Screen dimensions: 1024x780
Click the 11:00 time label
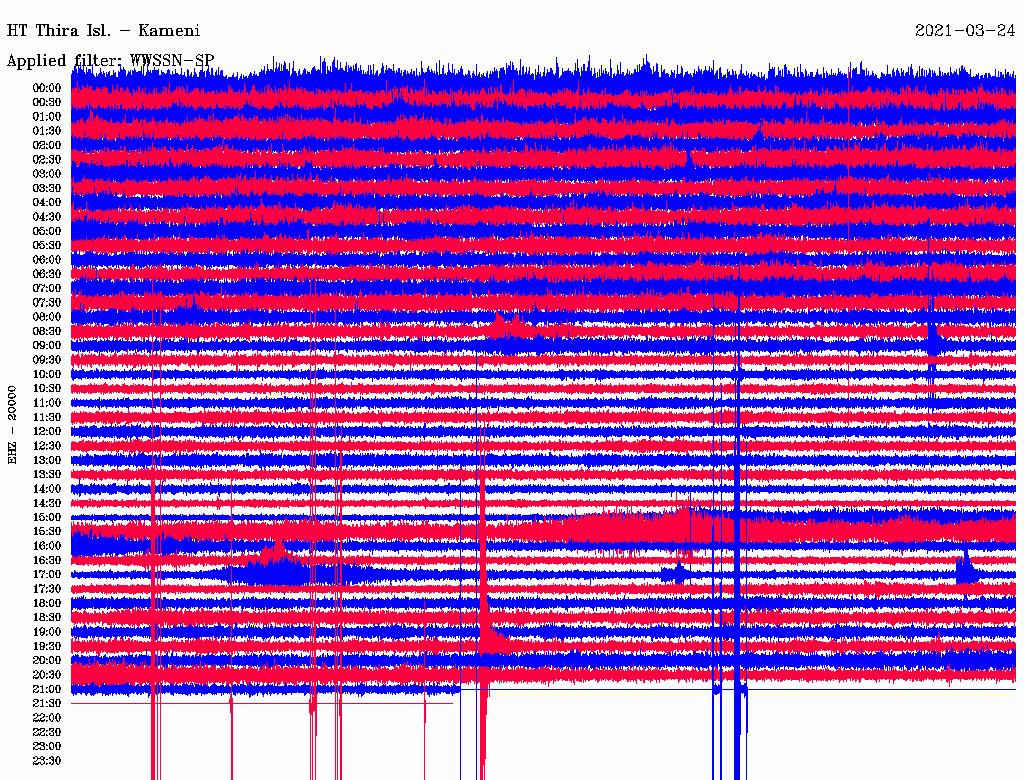tap(47, 403)
